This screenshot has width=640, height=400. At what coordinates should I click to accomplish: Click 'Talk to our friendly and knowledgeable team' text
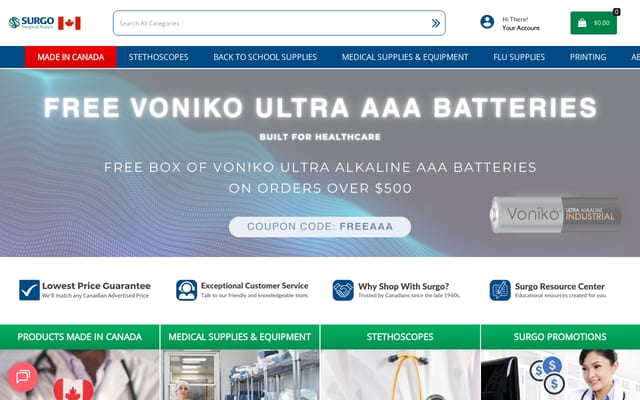click(x=255, y=295)
